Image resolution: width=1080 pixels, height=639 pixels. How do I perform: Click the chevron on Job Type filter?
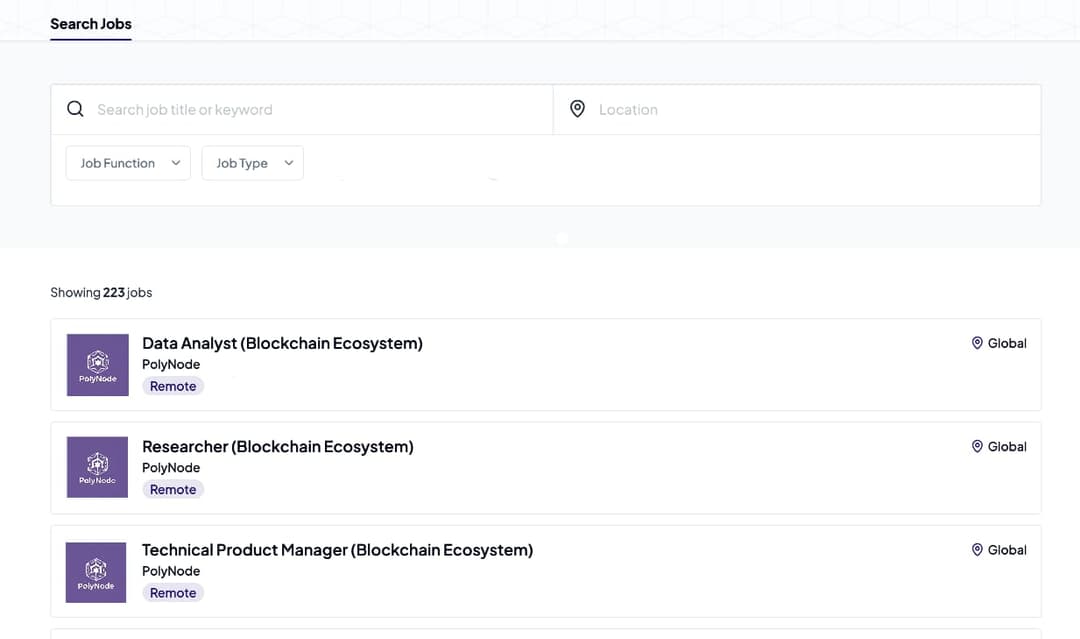(x=289, y=162)
